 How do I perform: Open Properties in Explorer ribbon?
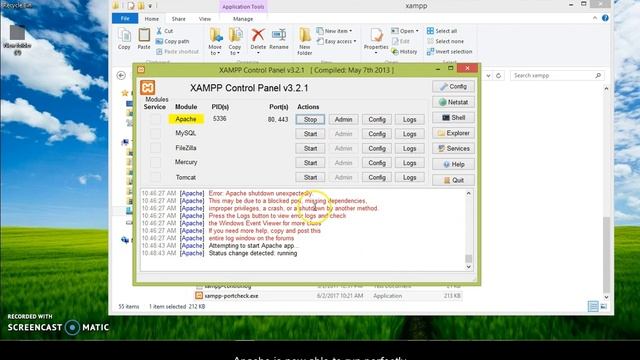coord(376,41)
